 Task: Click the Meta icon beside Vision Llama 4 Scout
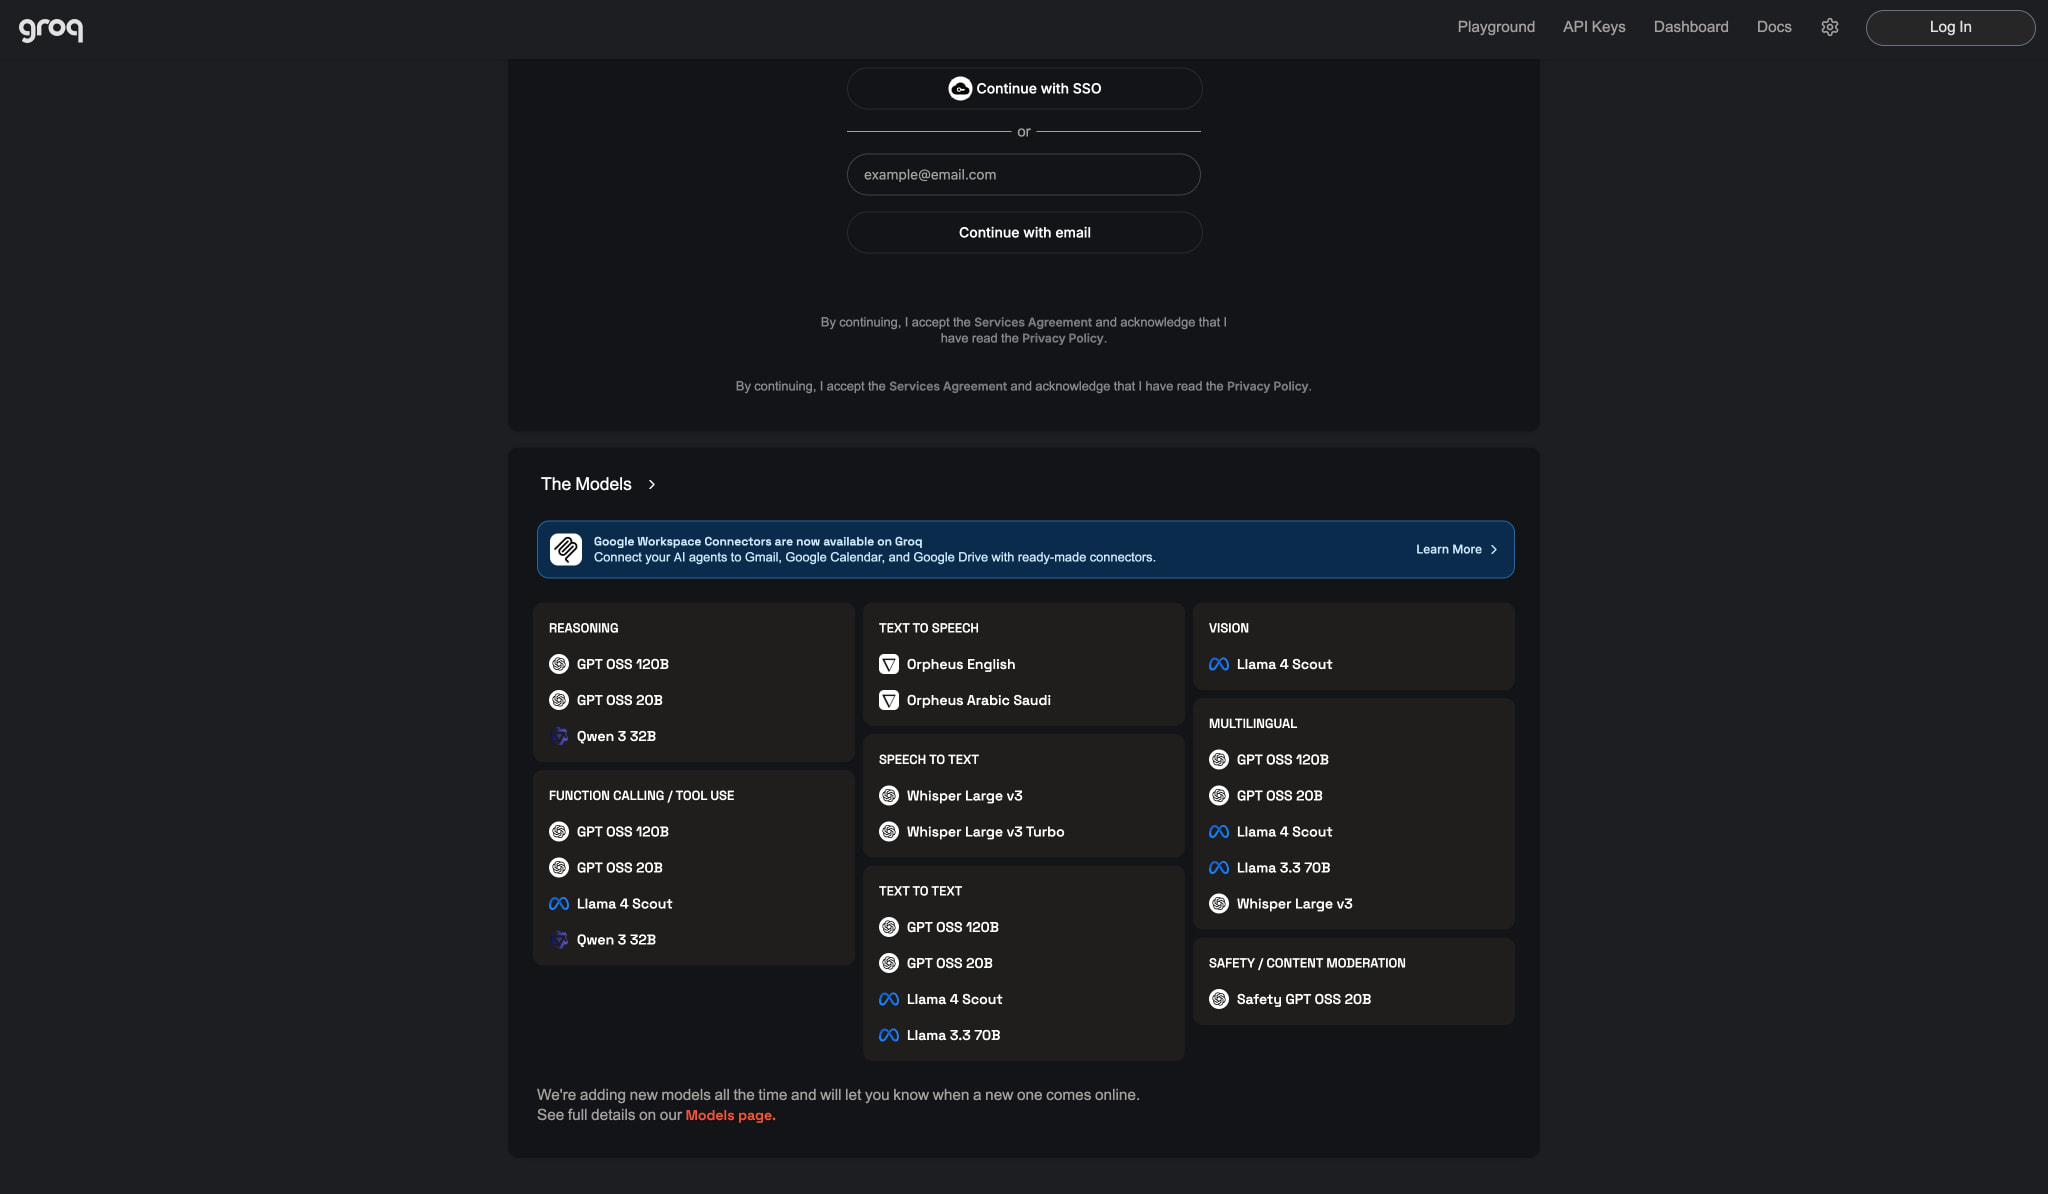click(x=1219, y=664)
